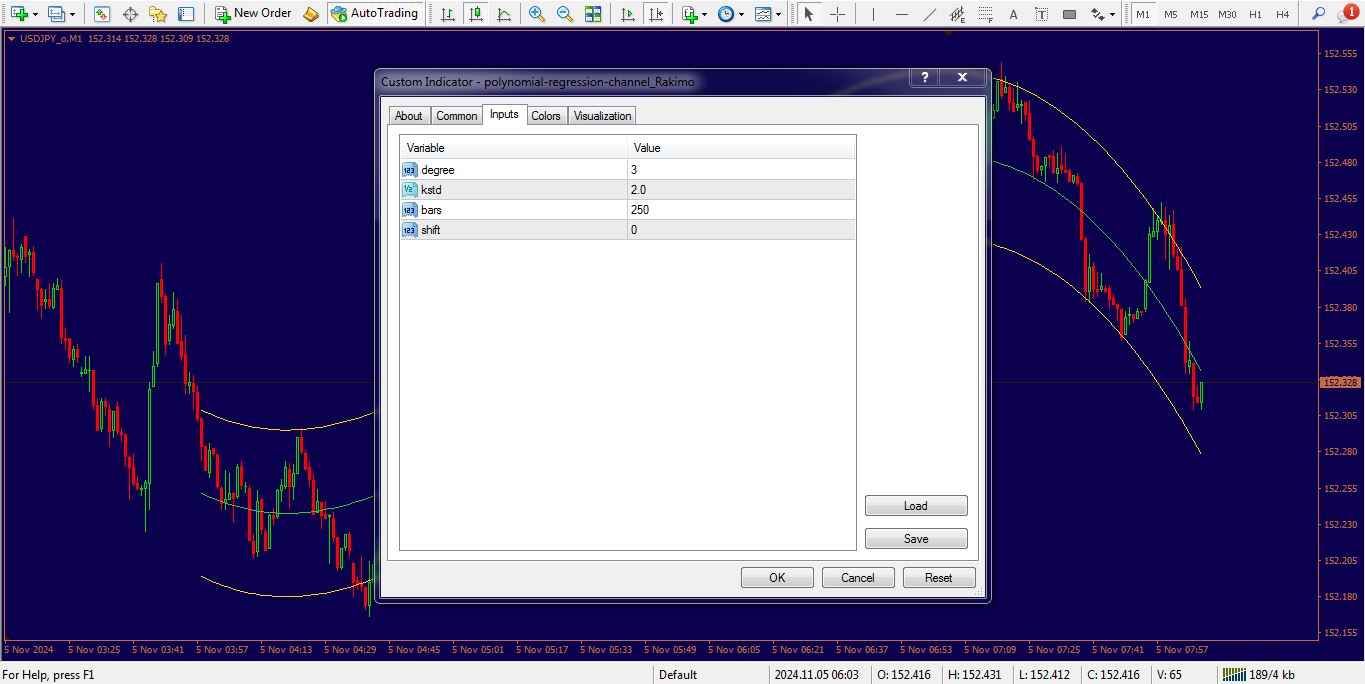
Task: Click the Reset button
Action: (x=939, y=578)
